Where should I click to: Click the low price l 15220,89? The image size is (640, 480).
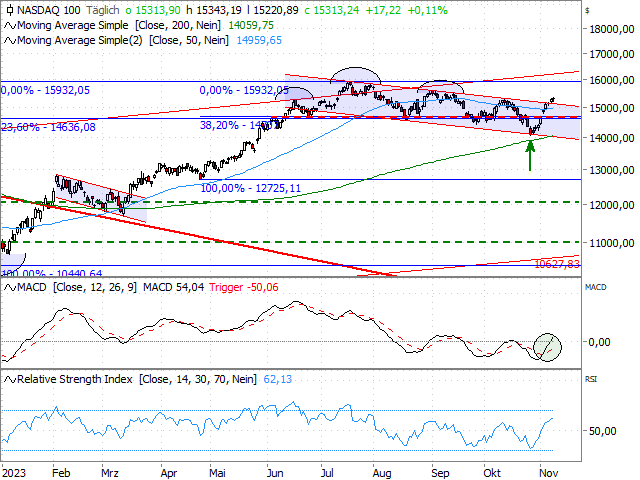[273, 10]
